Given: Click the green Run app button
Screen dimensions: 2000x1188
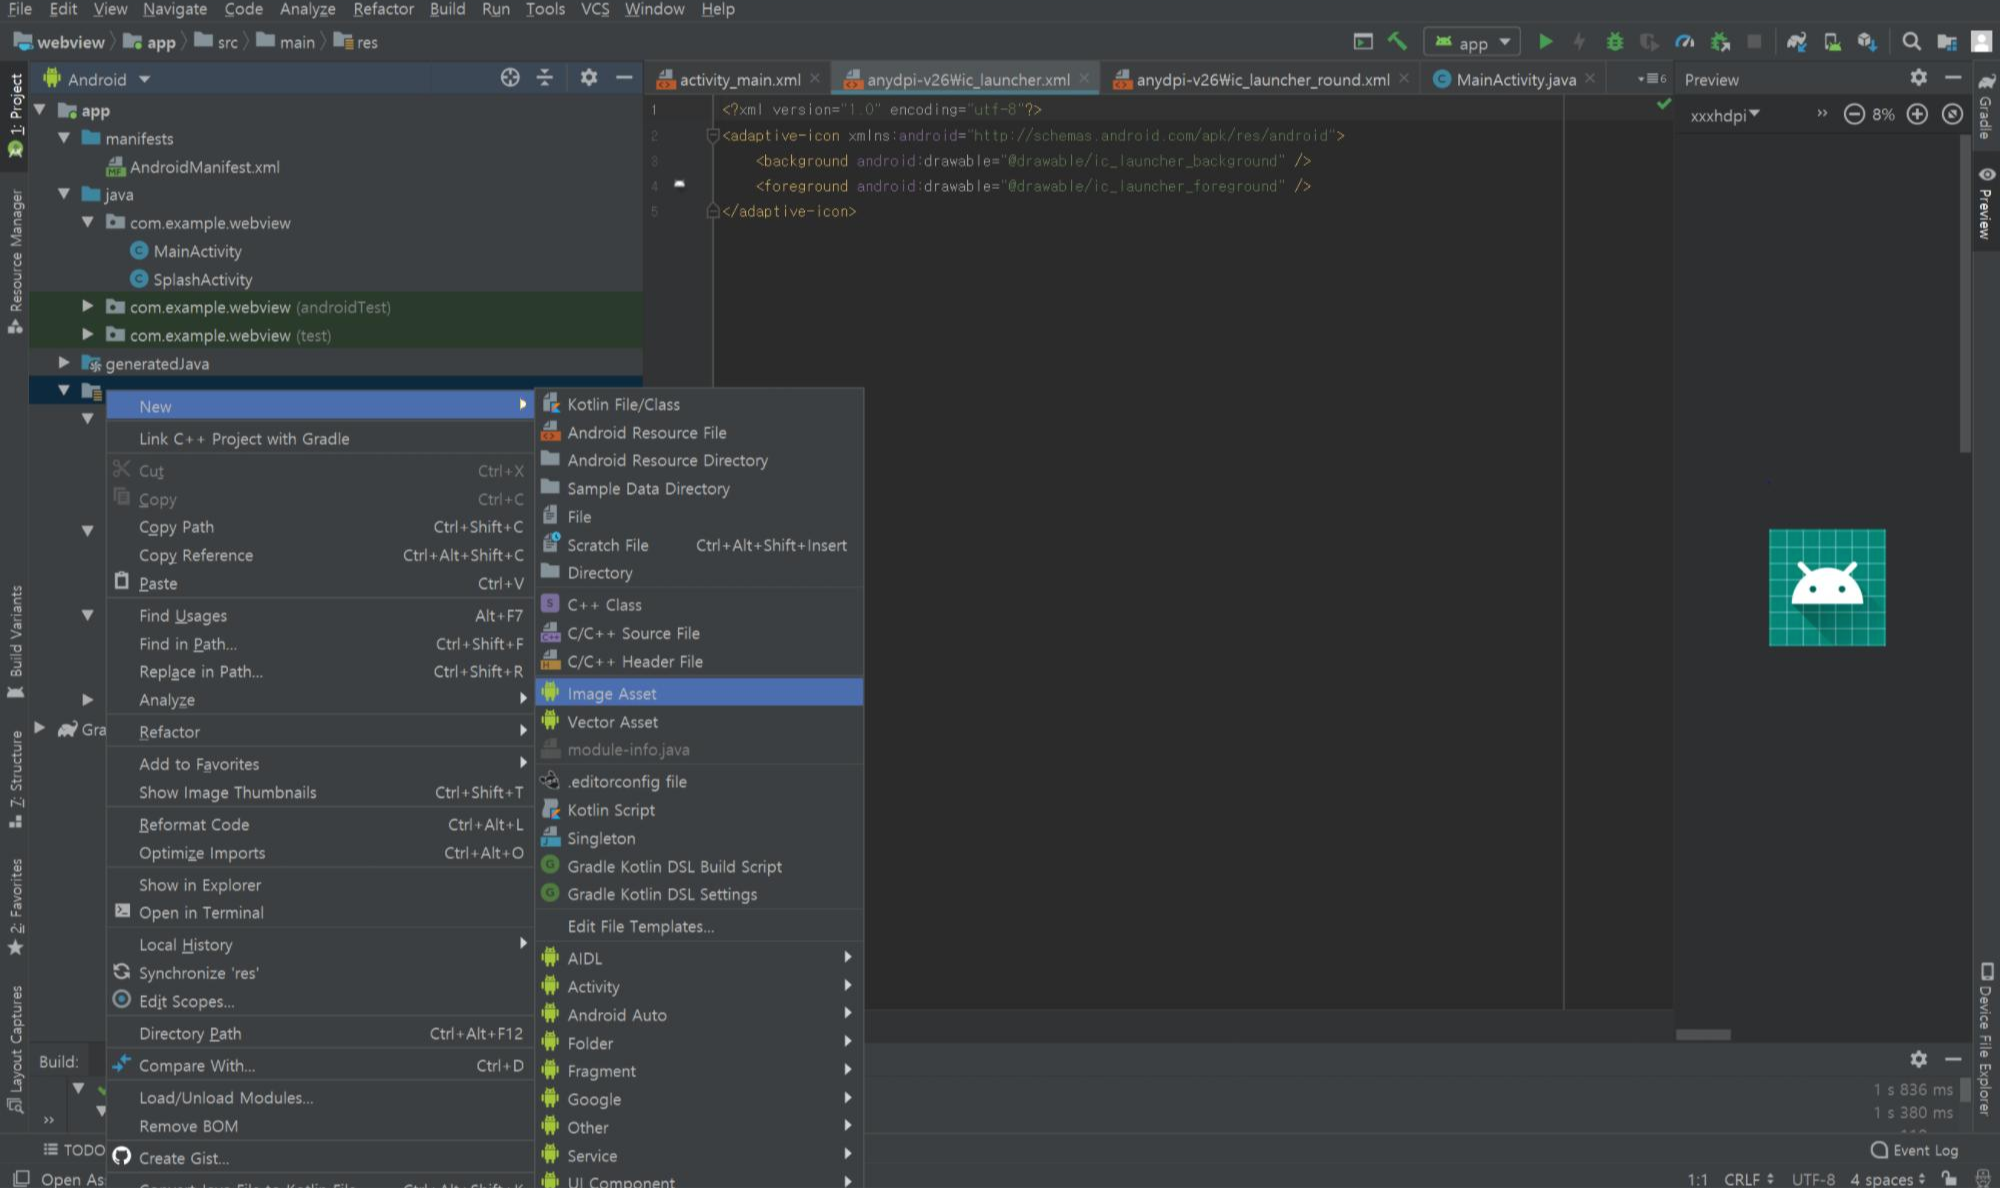Looking at the screenshot, I should [x=1545, y=42].
